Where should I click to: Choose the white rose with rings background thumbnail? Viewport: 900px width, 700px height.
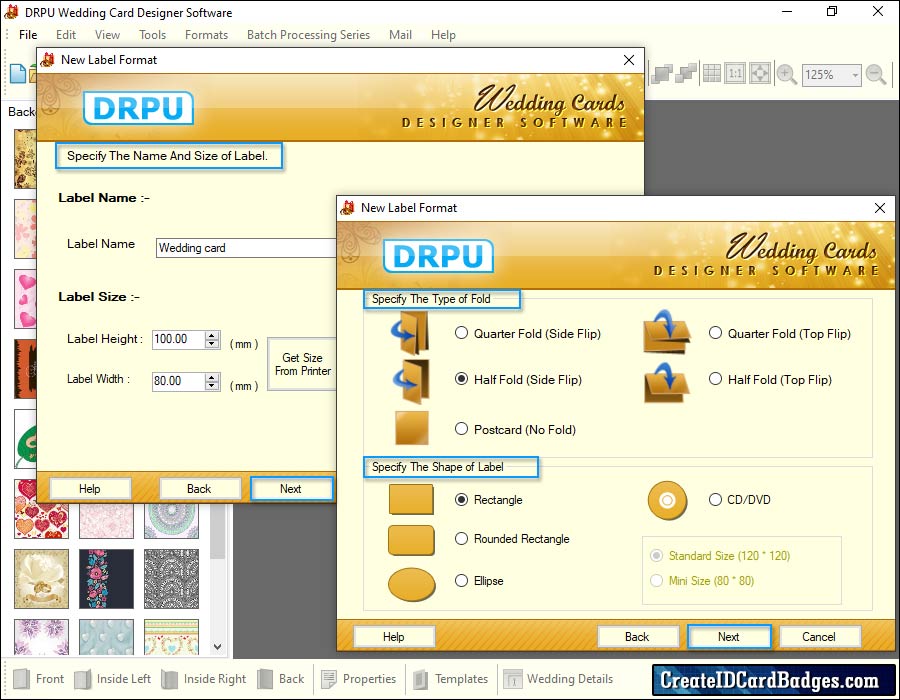[x=41, y=579]
